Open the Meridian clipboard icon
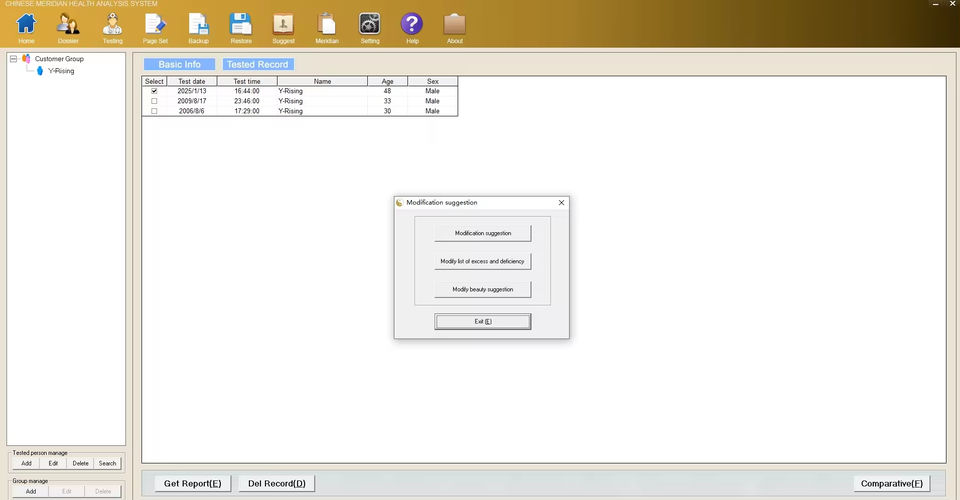This screenshot has height=500, width=960. [x=327, y=25]
